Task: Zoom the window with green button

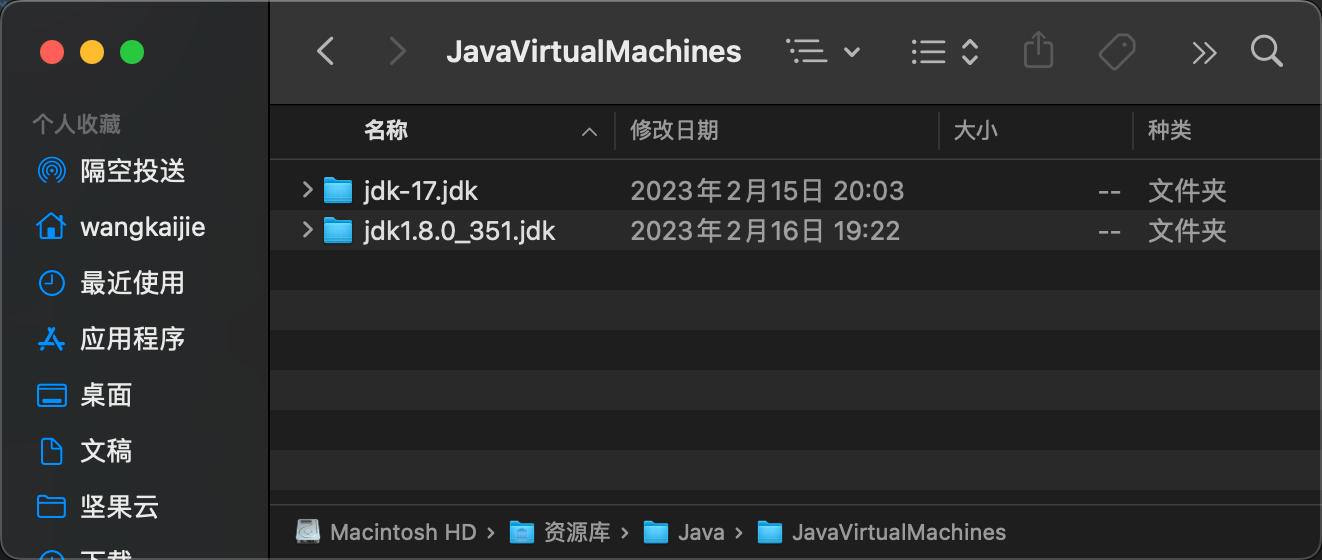Action: [132, 52]
